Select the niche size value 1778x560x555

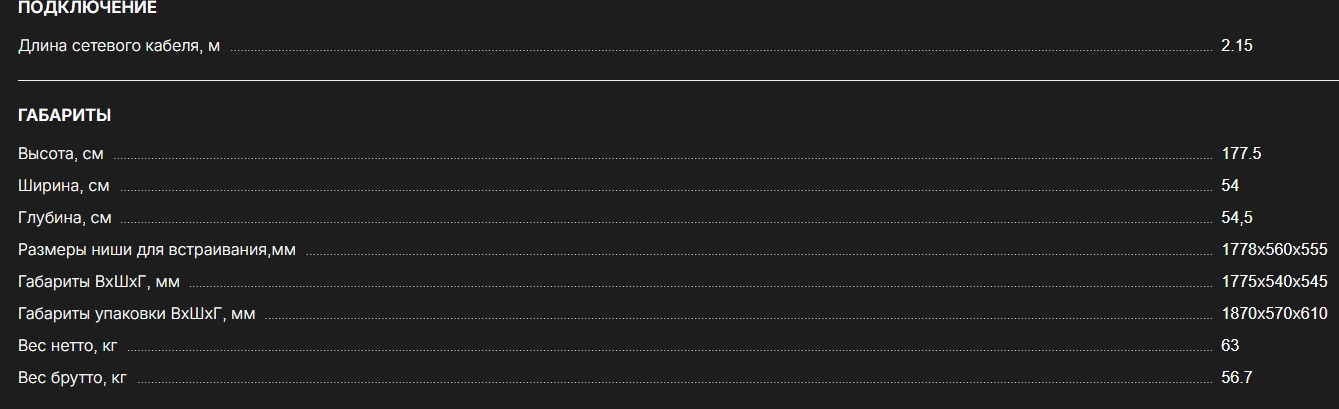tap(1274, 250)
